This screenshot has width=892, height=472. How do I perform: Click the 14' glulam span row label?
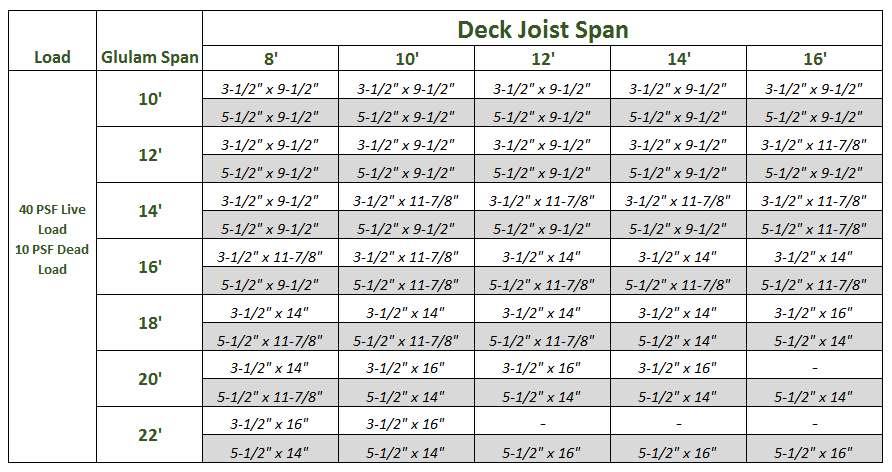pos(150,212)
